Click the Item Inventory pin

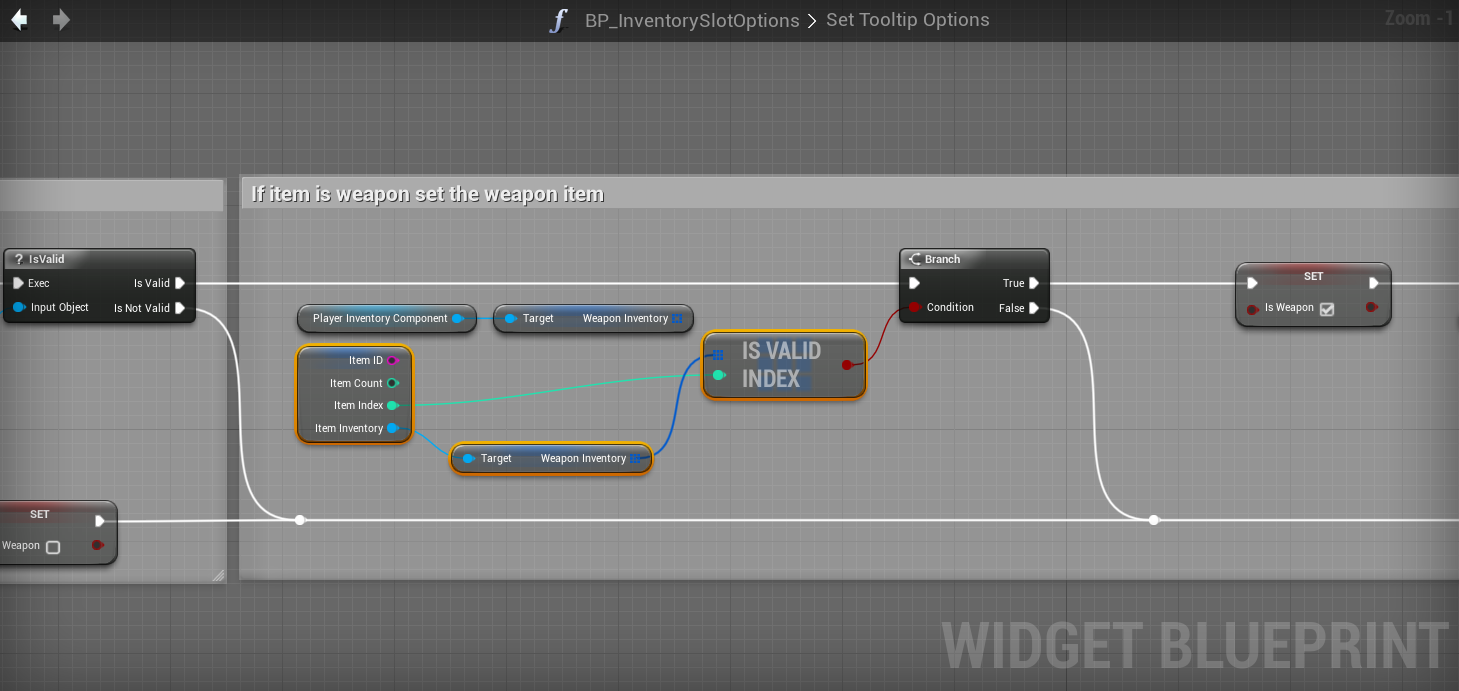393,428
